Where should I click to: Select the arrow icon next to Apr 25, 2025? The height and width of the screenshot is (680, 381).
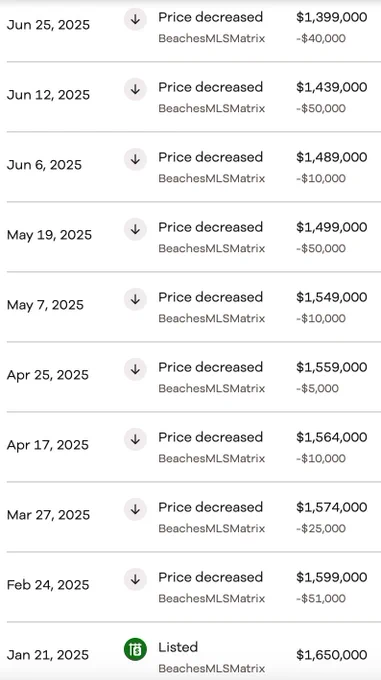tap(135, 369)
